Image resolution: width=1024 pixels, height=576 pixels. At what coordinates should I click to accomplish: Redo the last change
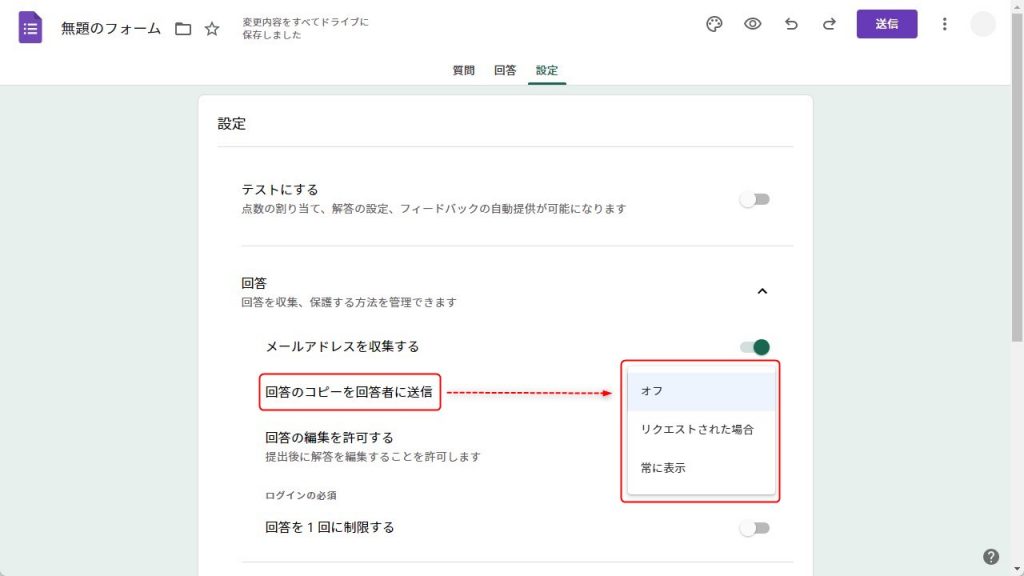point(829,24)
